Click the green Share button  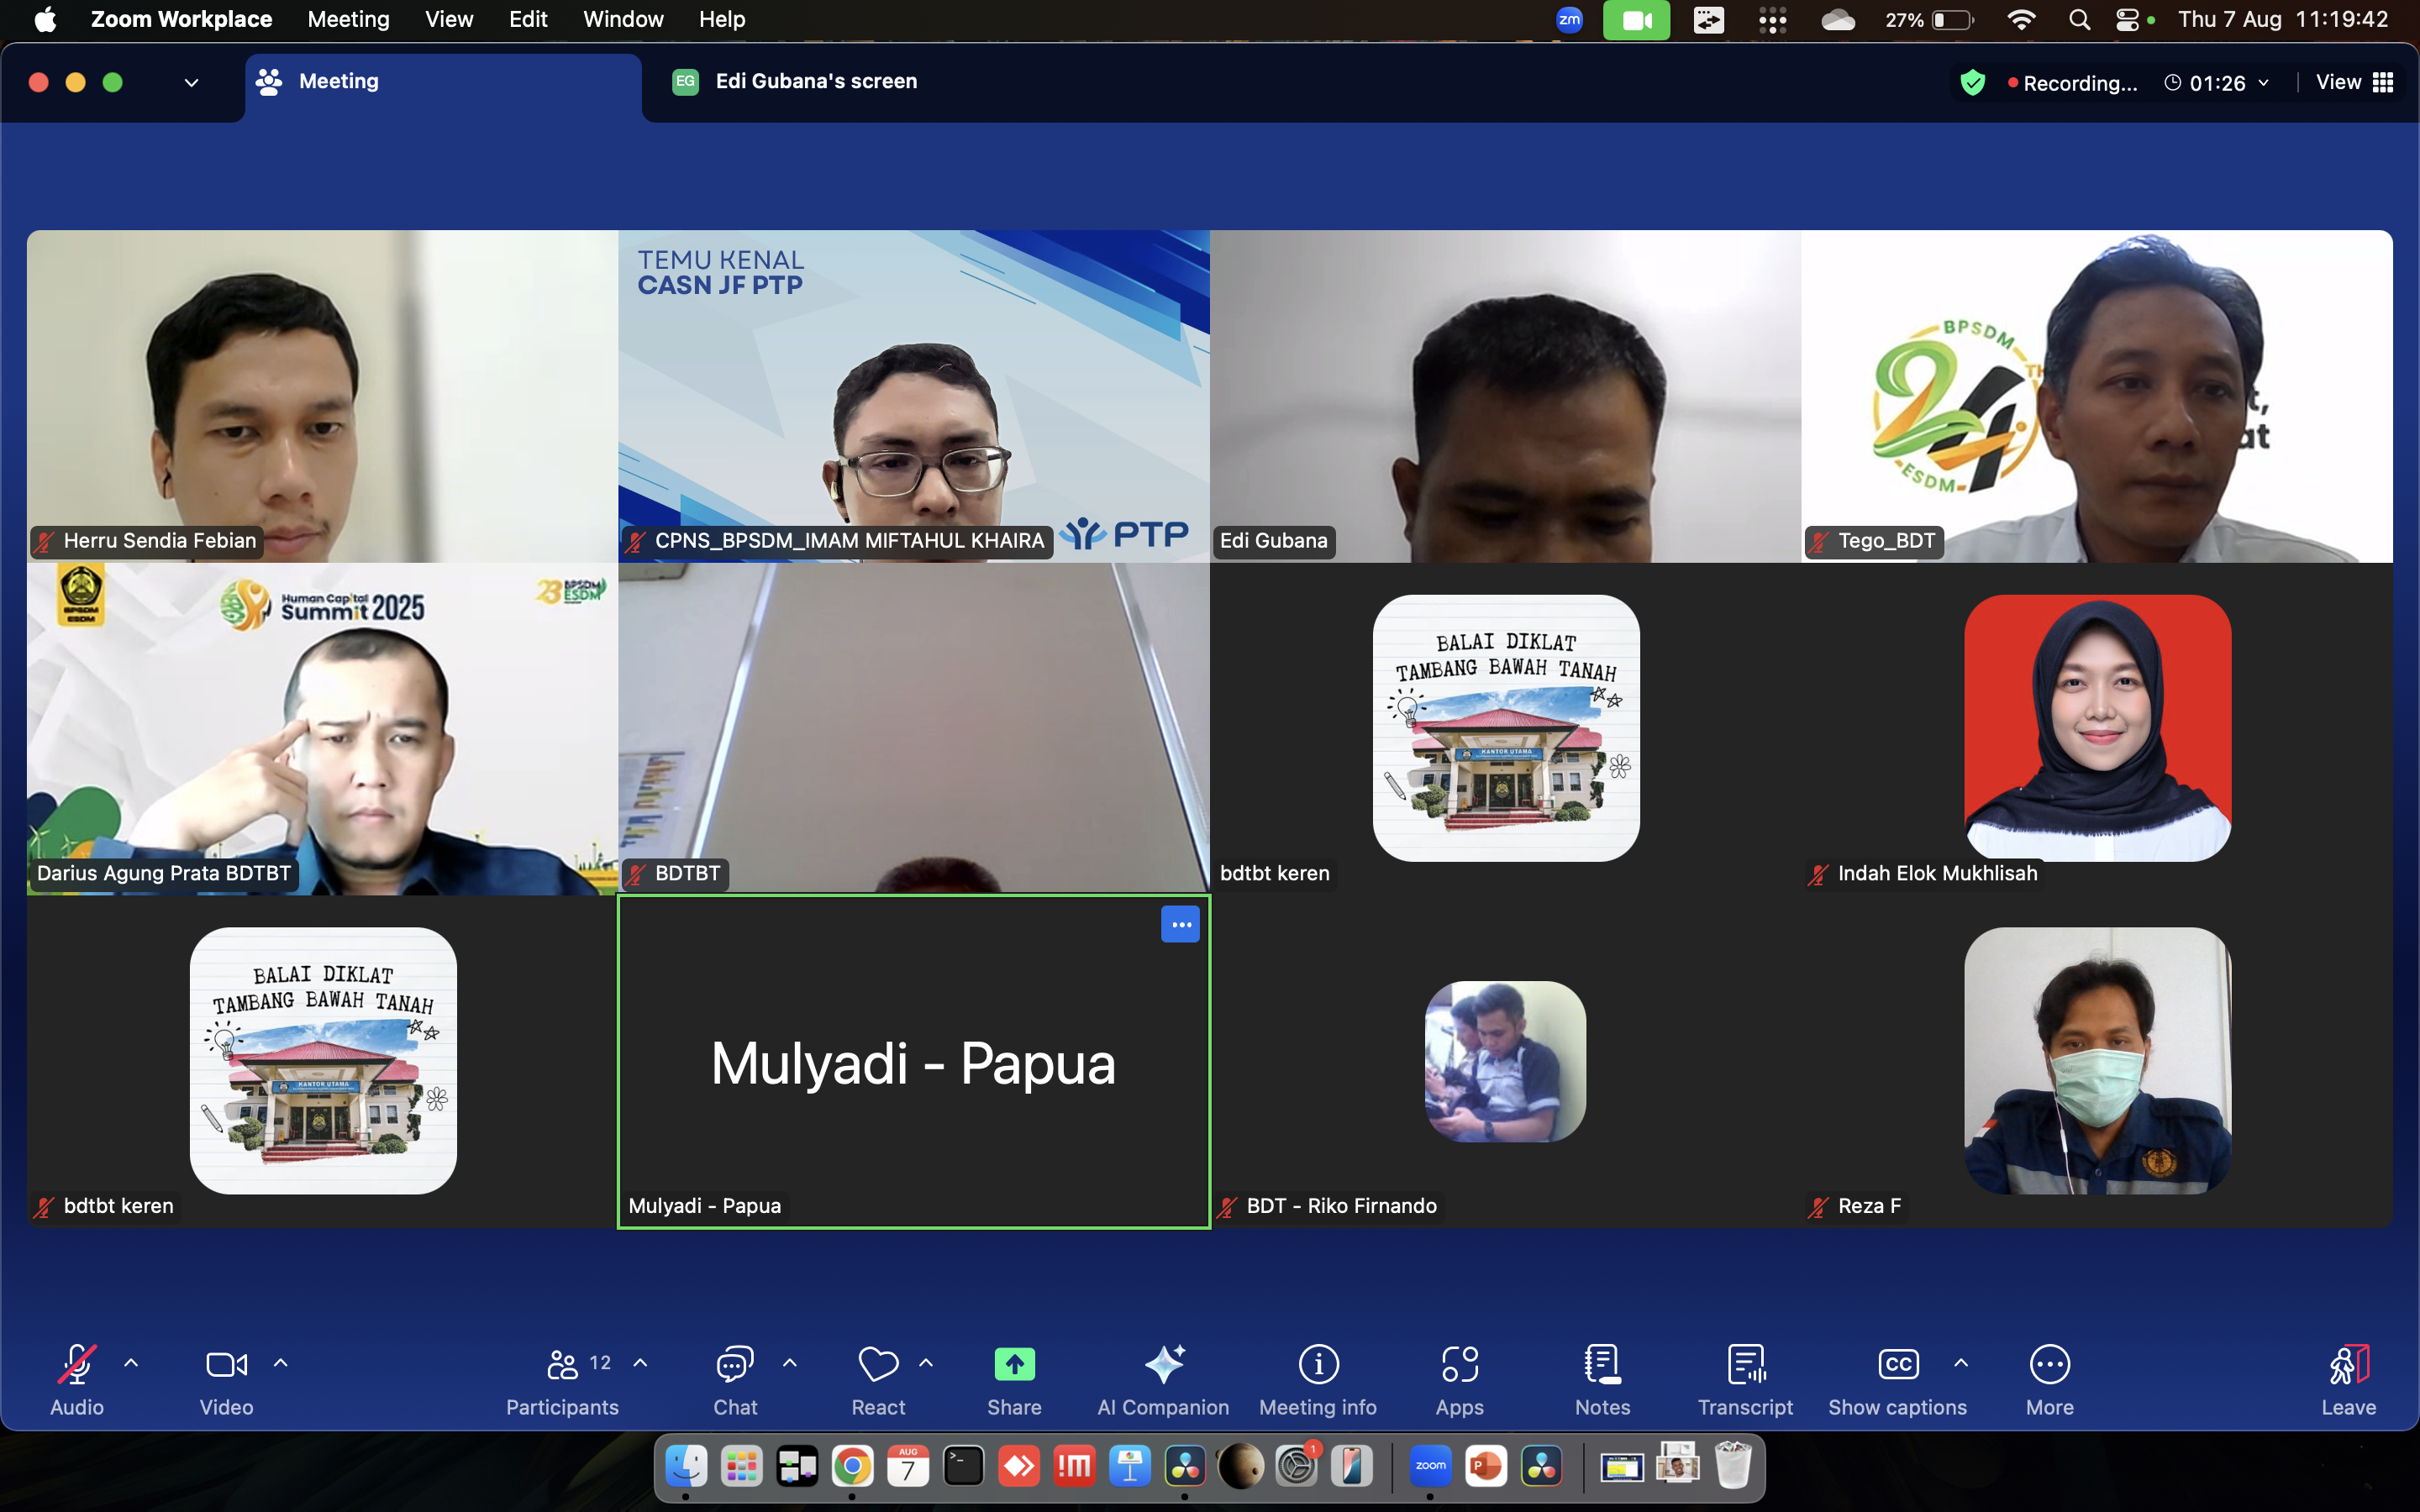(1014, 1365)
